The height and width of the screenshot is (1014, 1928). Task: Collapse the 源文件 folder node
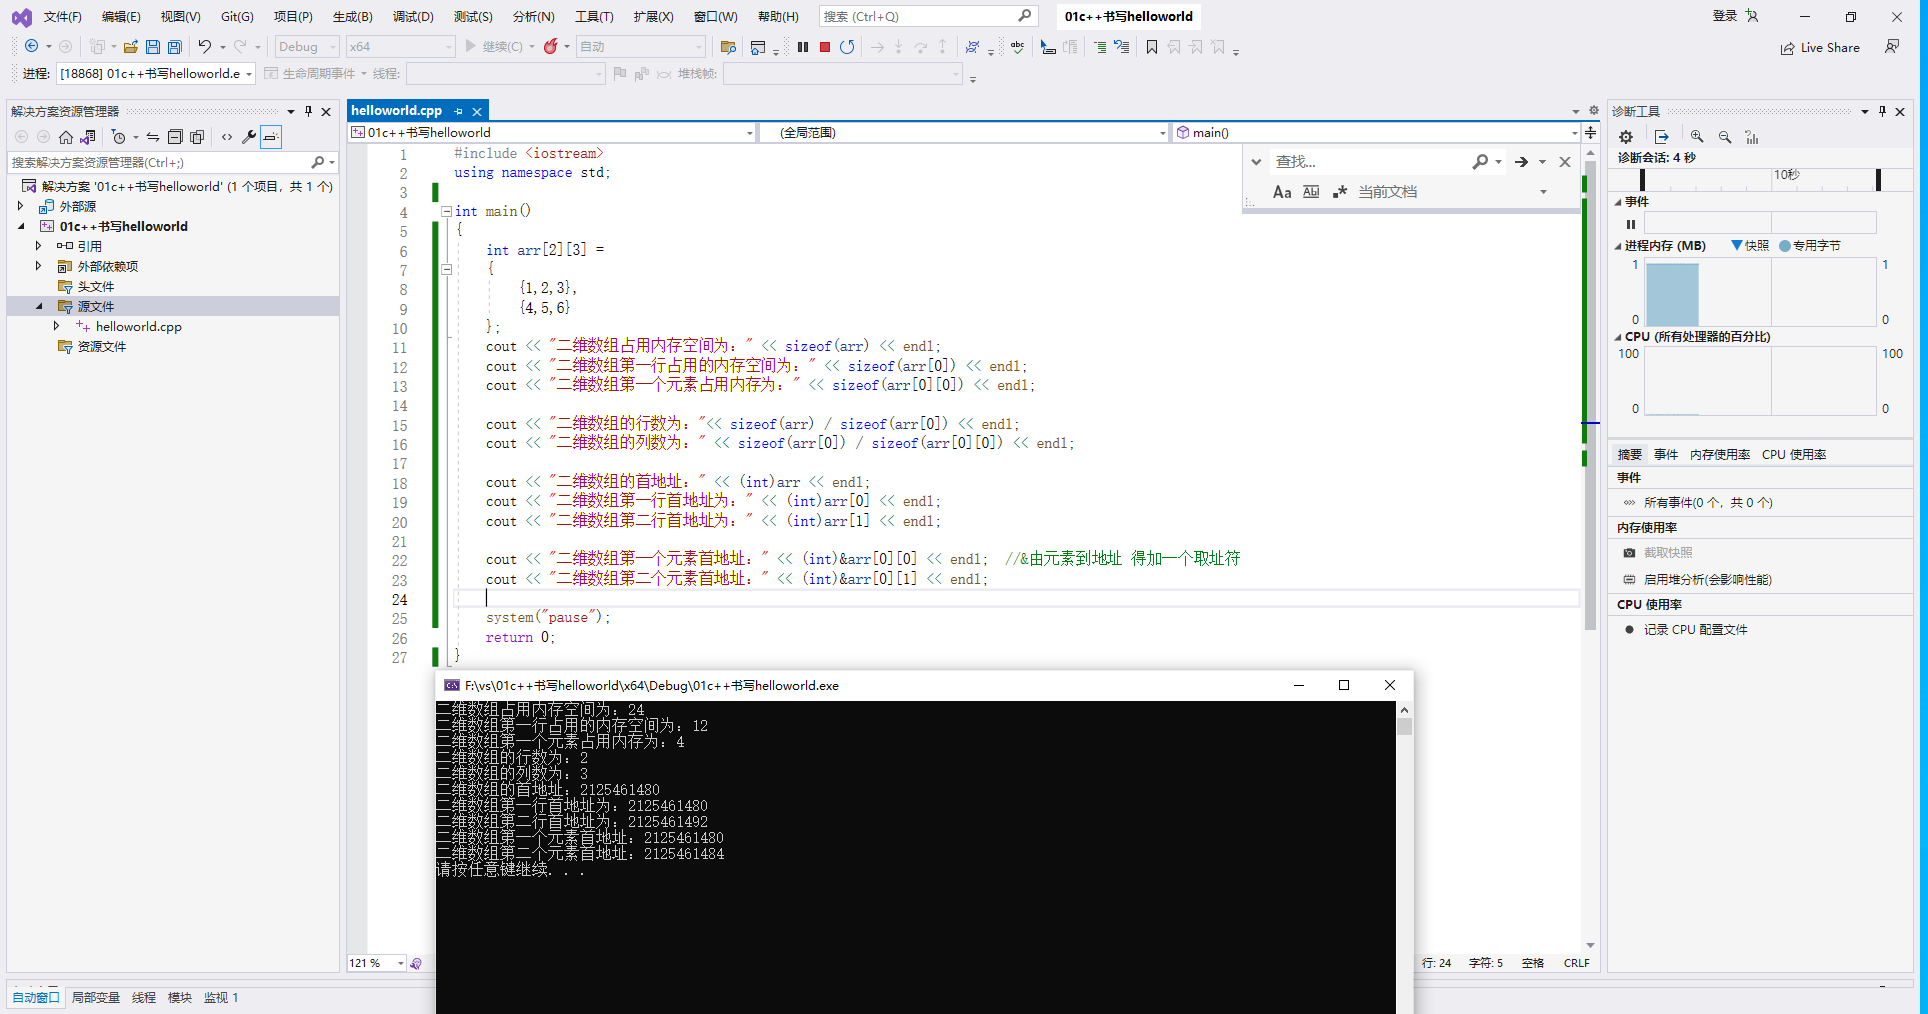(39, 306)
